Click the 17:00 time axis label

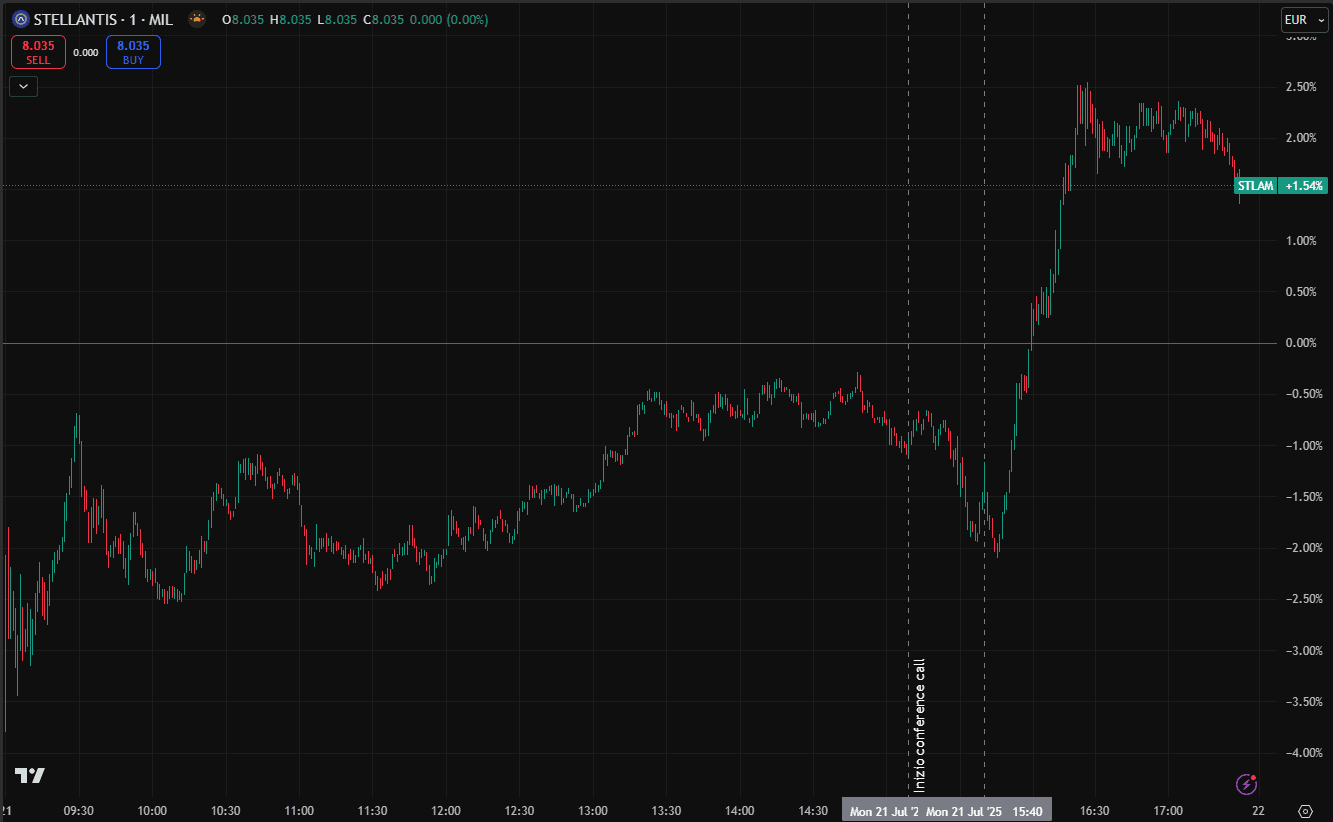[1168, 811]
